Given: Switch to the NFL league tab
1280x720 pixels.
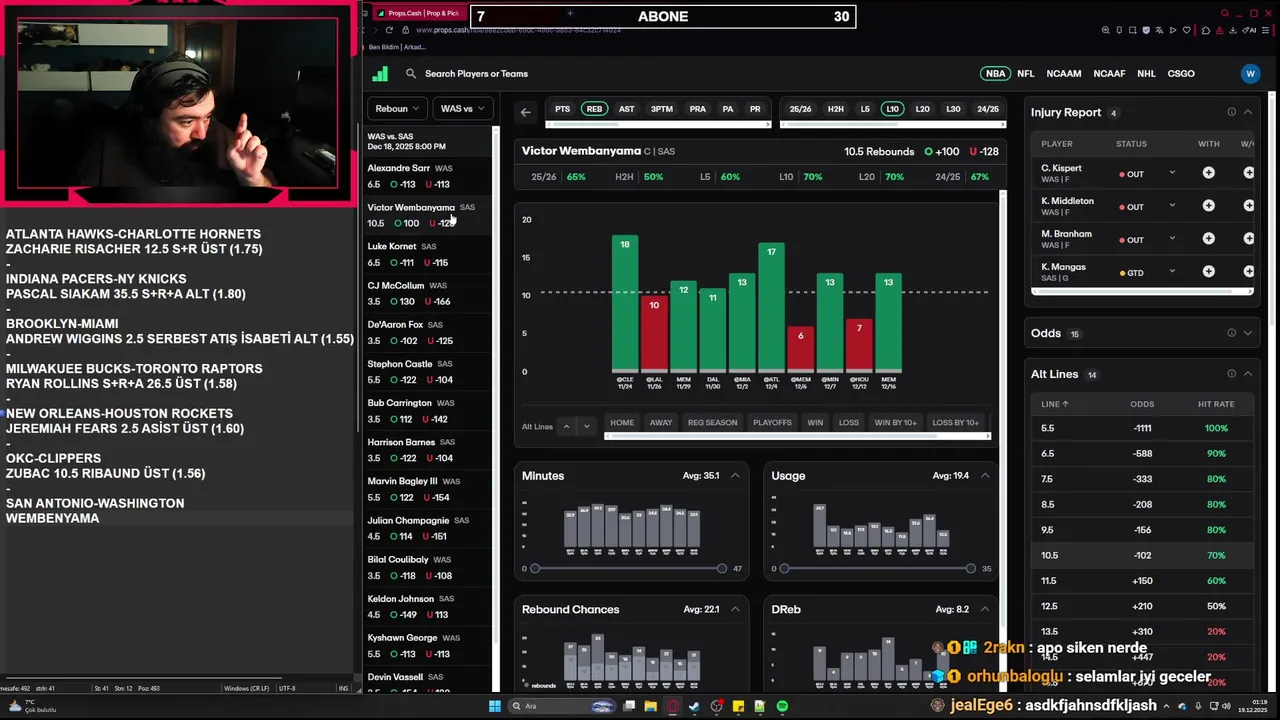Looking at the screenshot, I should tap(1026, 73).
